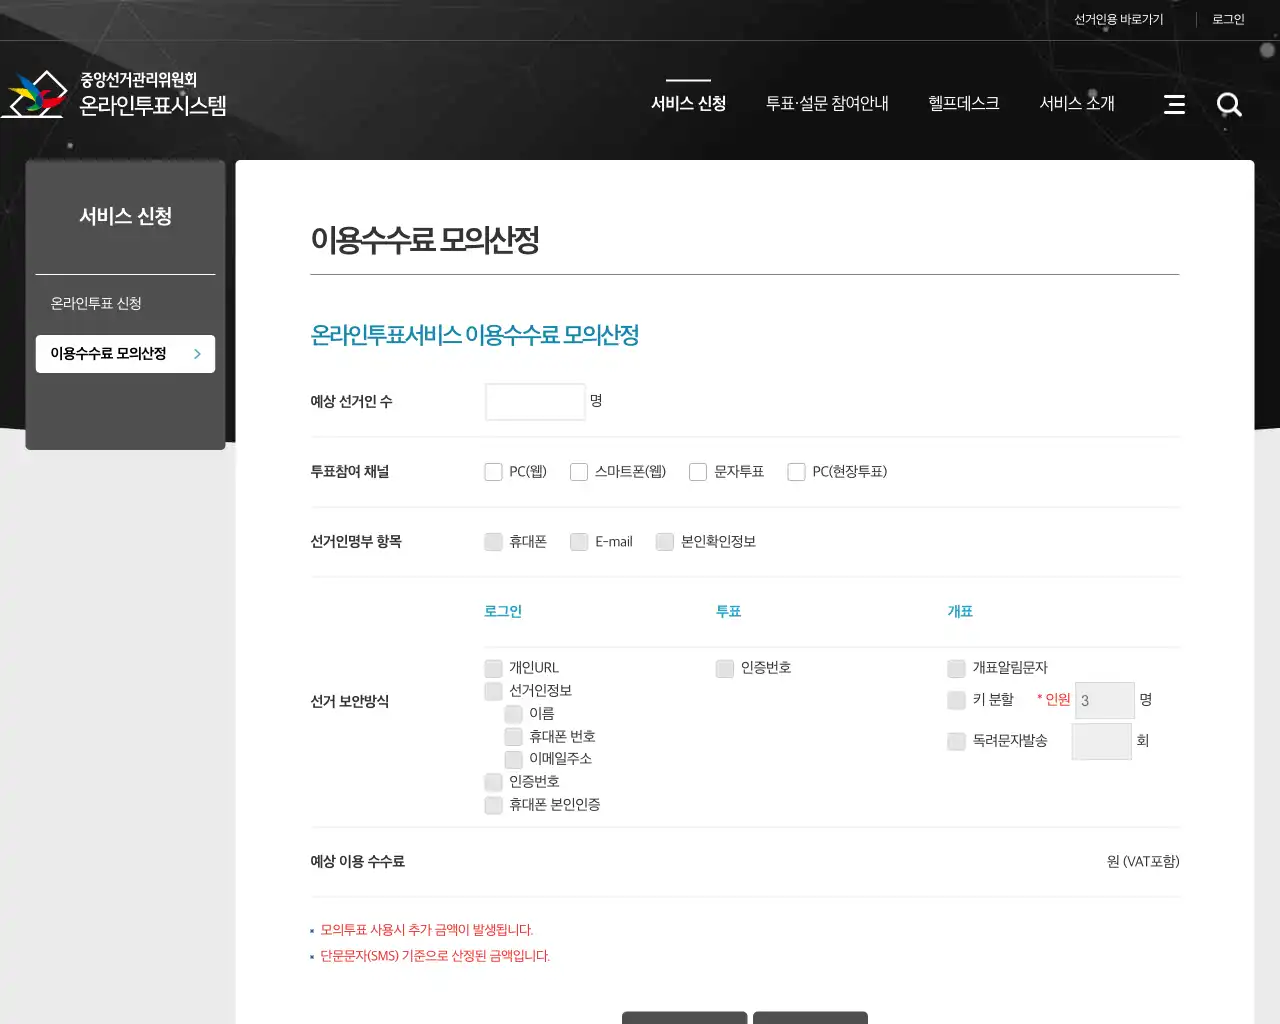Click the 로그인 link at top right
Image resolution: width=1280 pixels, height=1024 pixels.
(x=1227, y=18)
